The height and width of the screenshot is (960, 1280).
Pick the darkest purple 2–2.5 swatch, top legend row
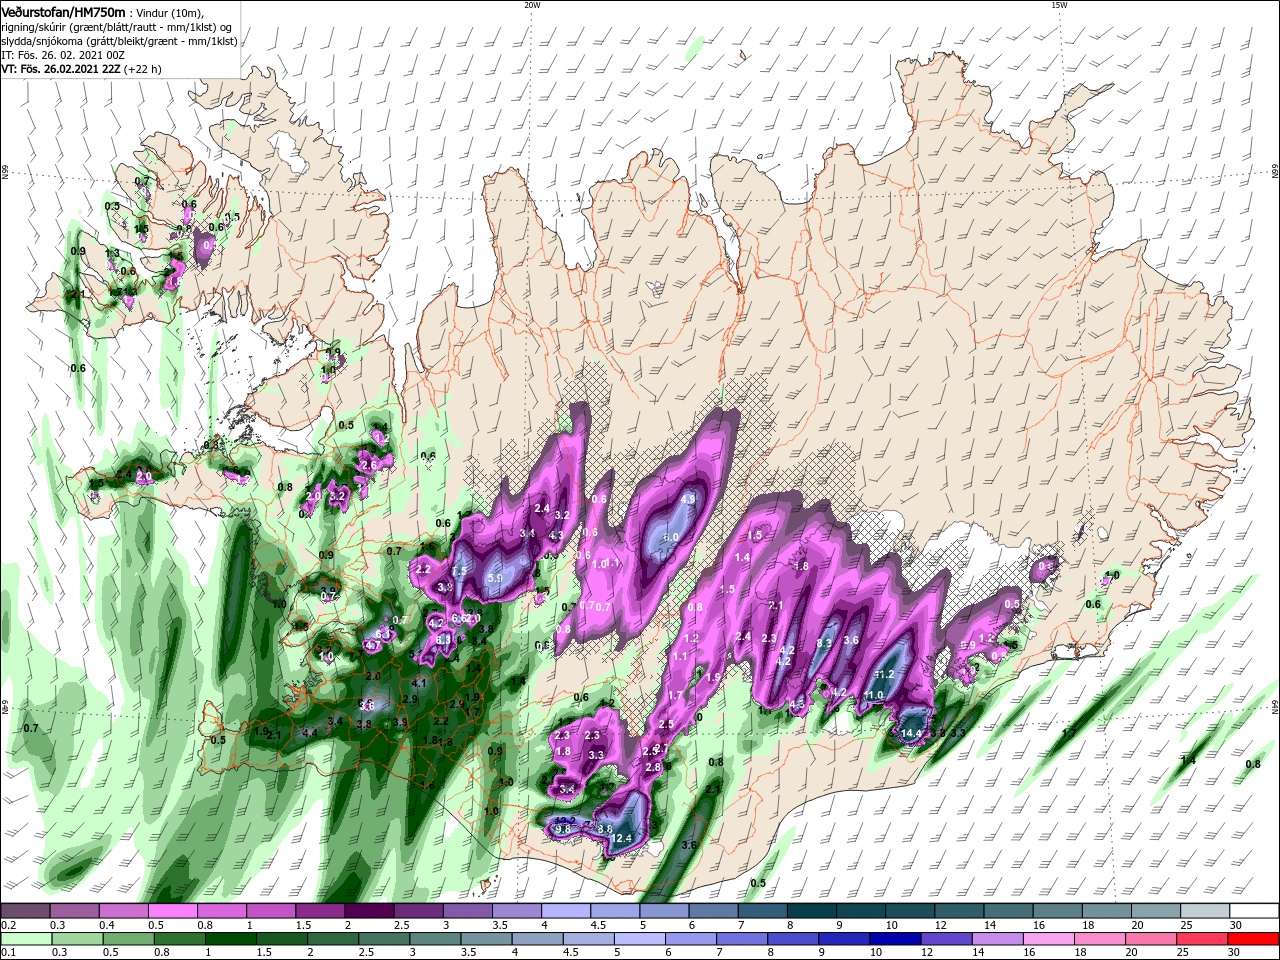[368, 911]
